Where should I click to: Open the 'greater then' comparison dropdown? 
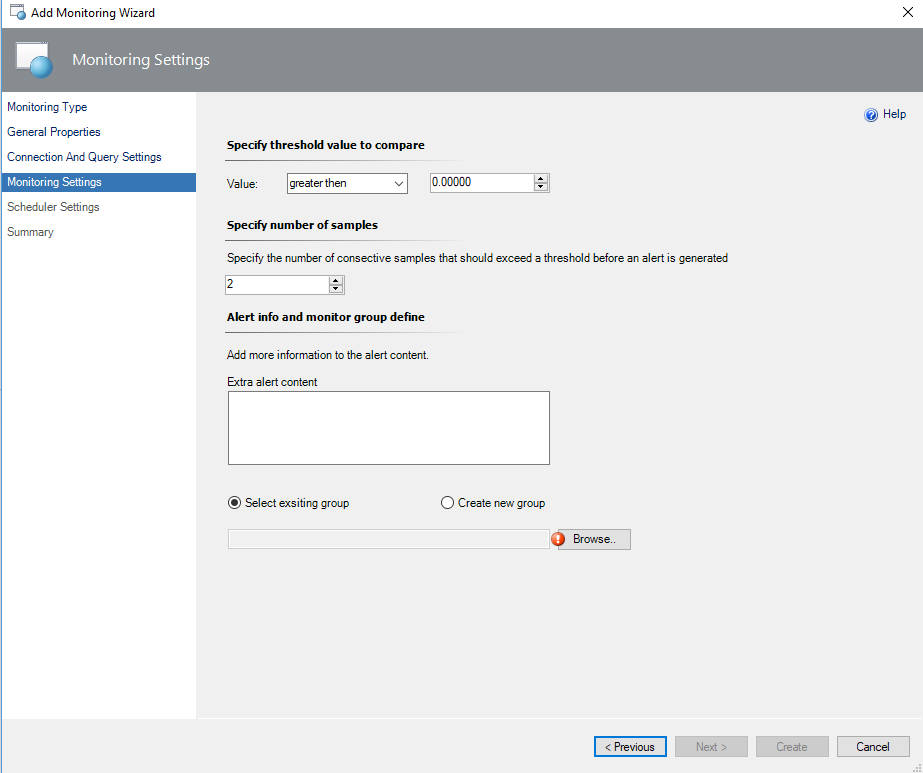[347, 183]
